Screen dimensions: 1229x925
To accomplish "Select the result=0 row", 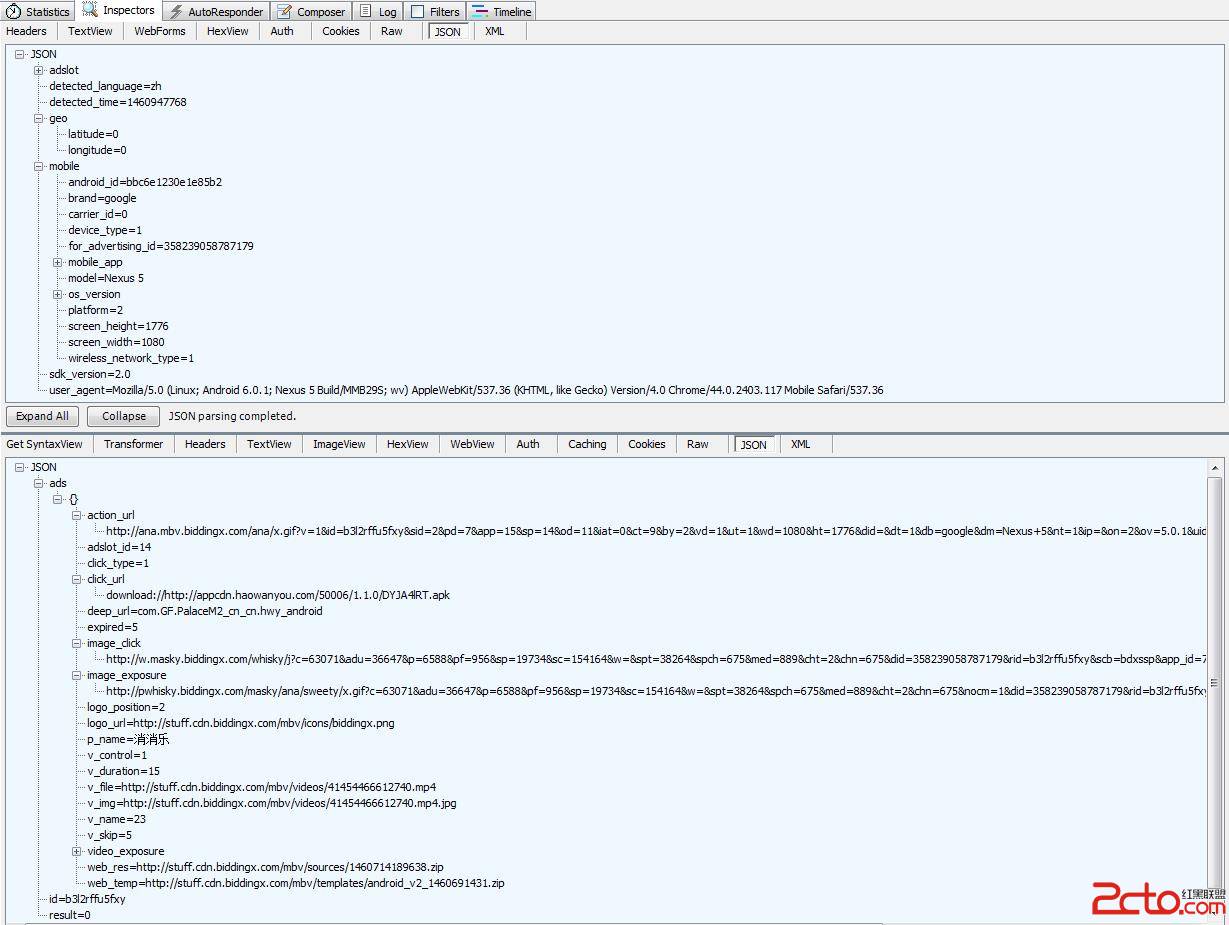I will coord(70,915).
